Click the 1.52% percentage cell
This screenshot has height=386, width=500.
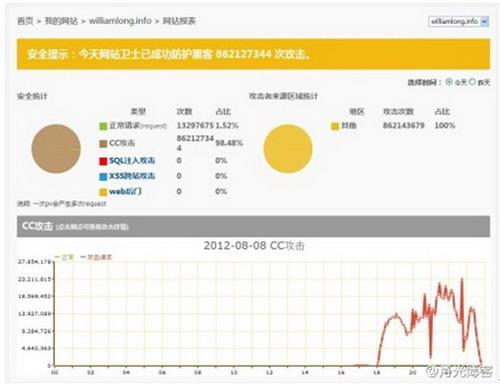pos(227,126)
